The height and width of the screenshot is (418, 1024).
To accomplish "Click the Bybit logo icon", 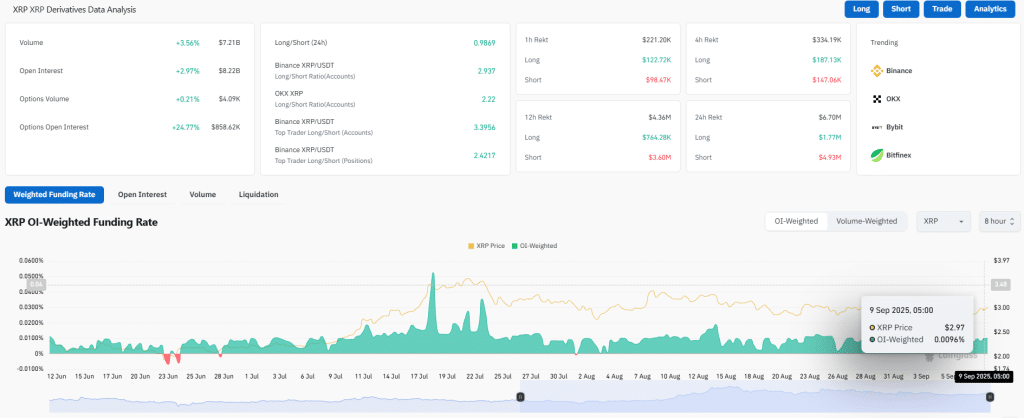I will 877,127.
